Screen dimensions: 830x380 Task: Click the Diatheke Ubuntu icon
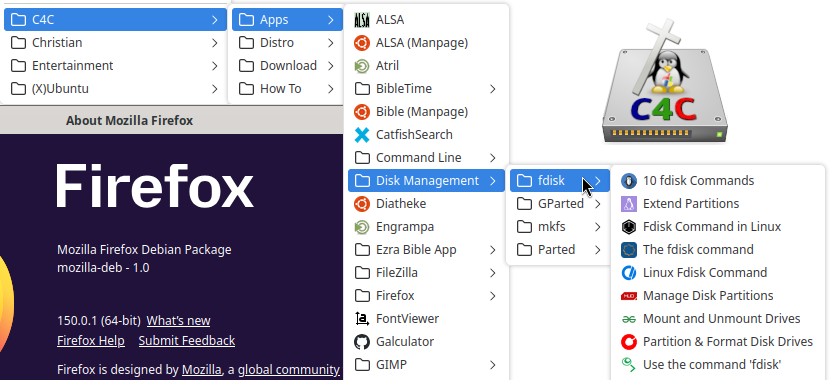pos(362,204)
